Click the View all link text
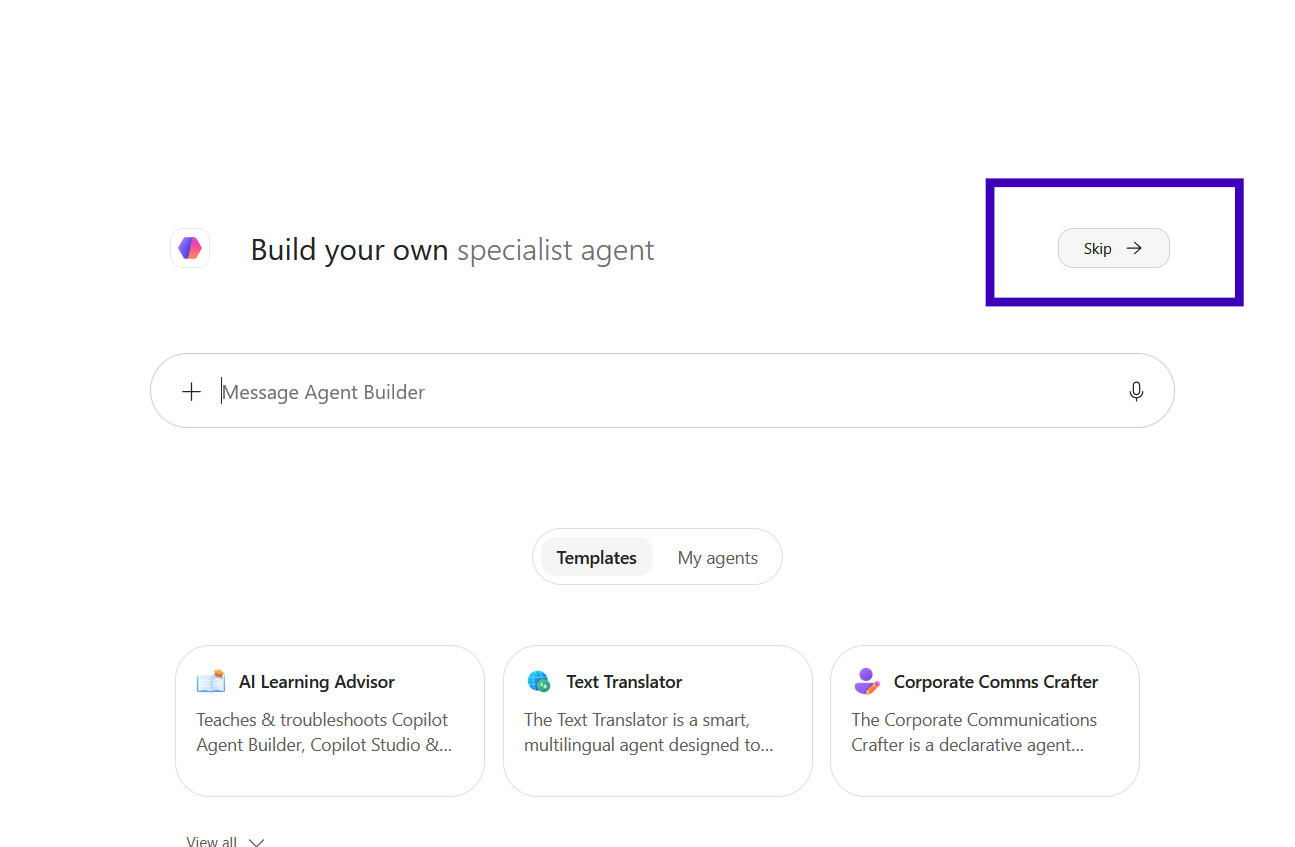This screenshot has width=1295, height=847. [x=211, y=841]
